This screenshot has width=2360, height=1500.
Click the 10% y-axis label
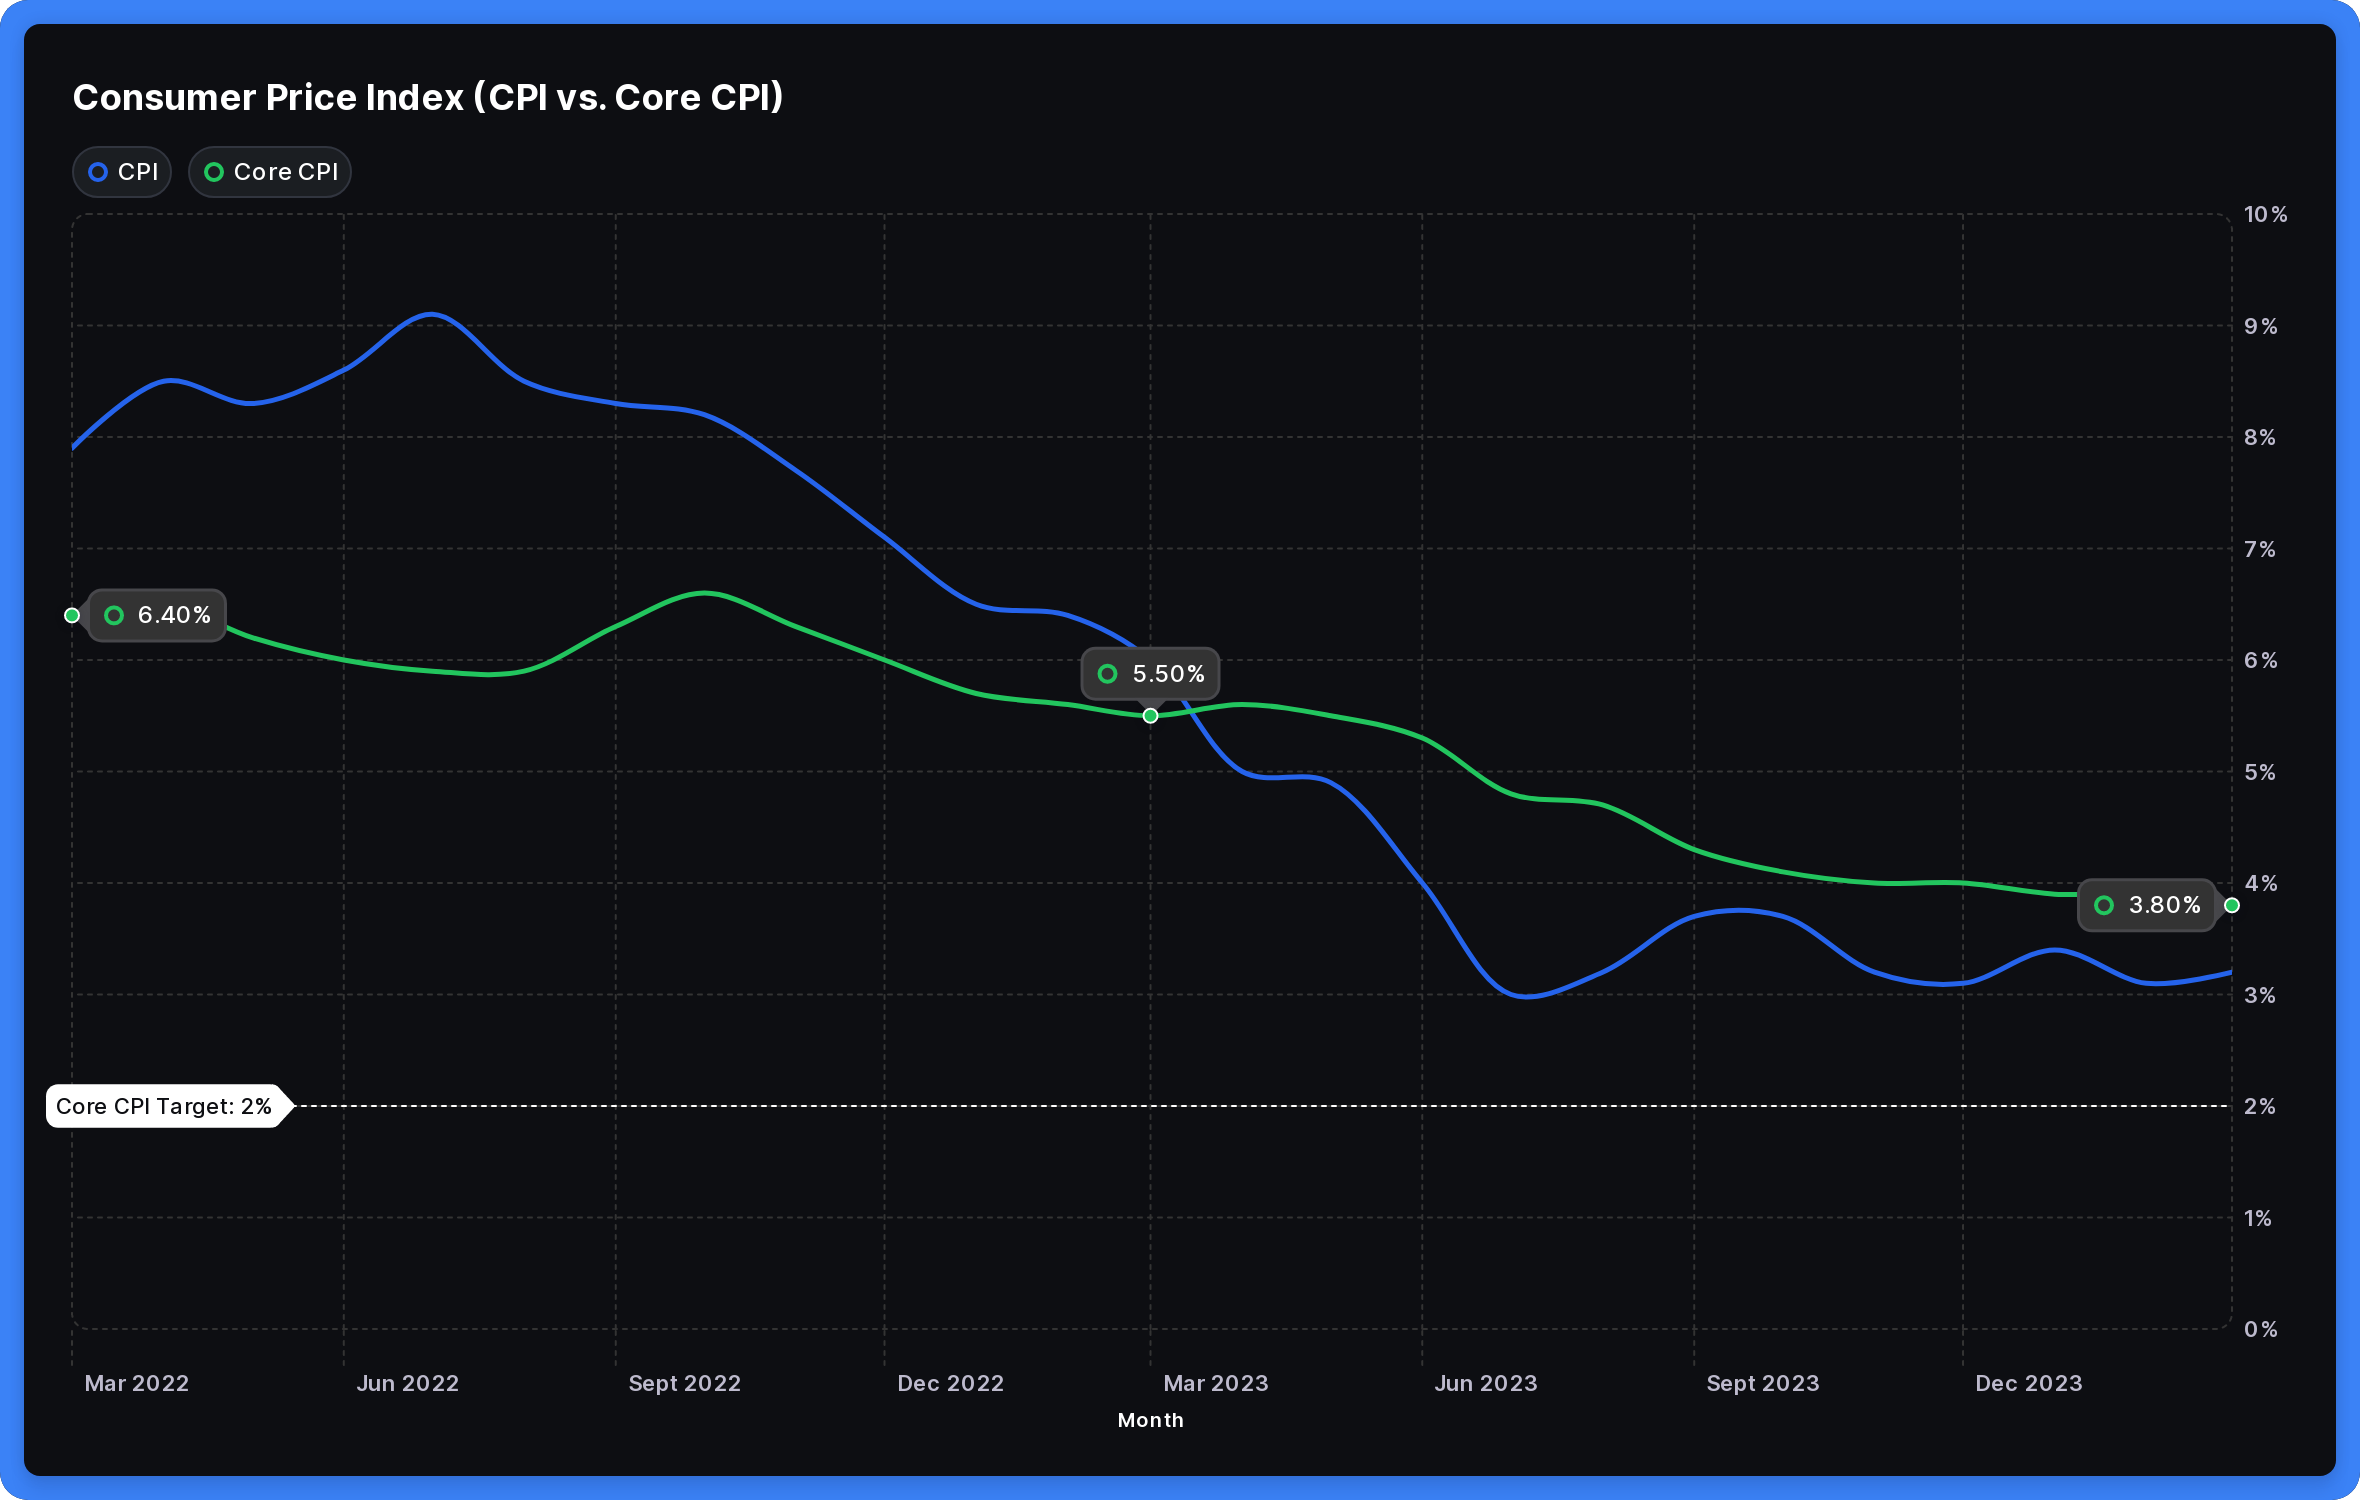click(x=2265, y=214)
